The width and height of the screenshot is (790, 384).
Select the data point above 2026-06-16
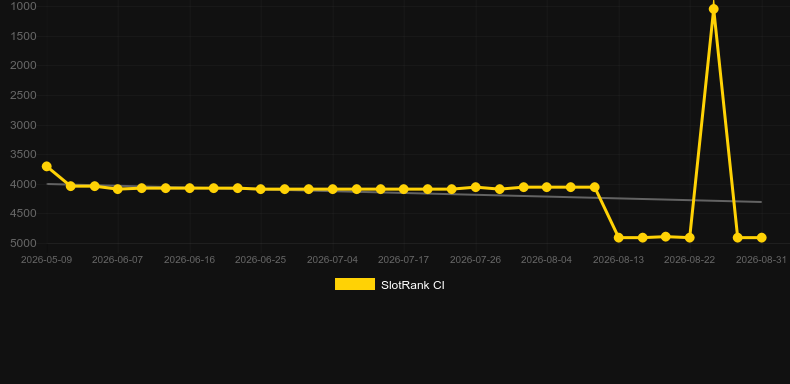(x=189, y=188)
